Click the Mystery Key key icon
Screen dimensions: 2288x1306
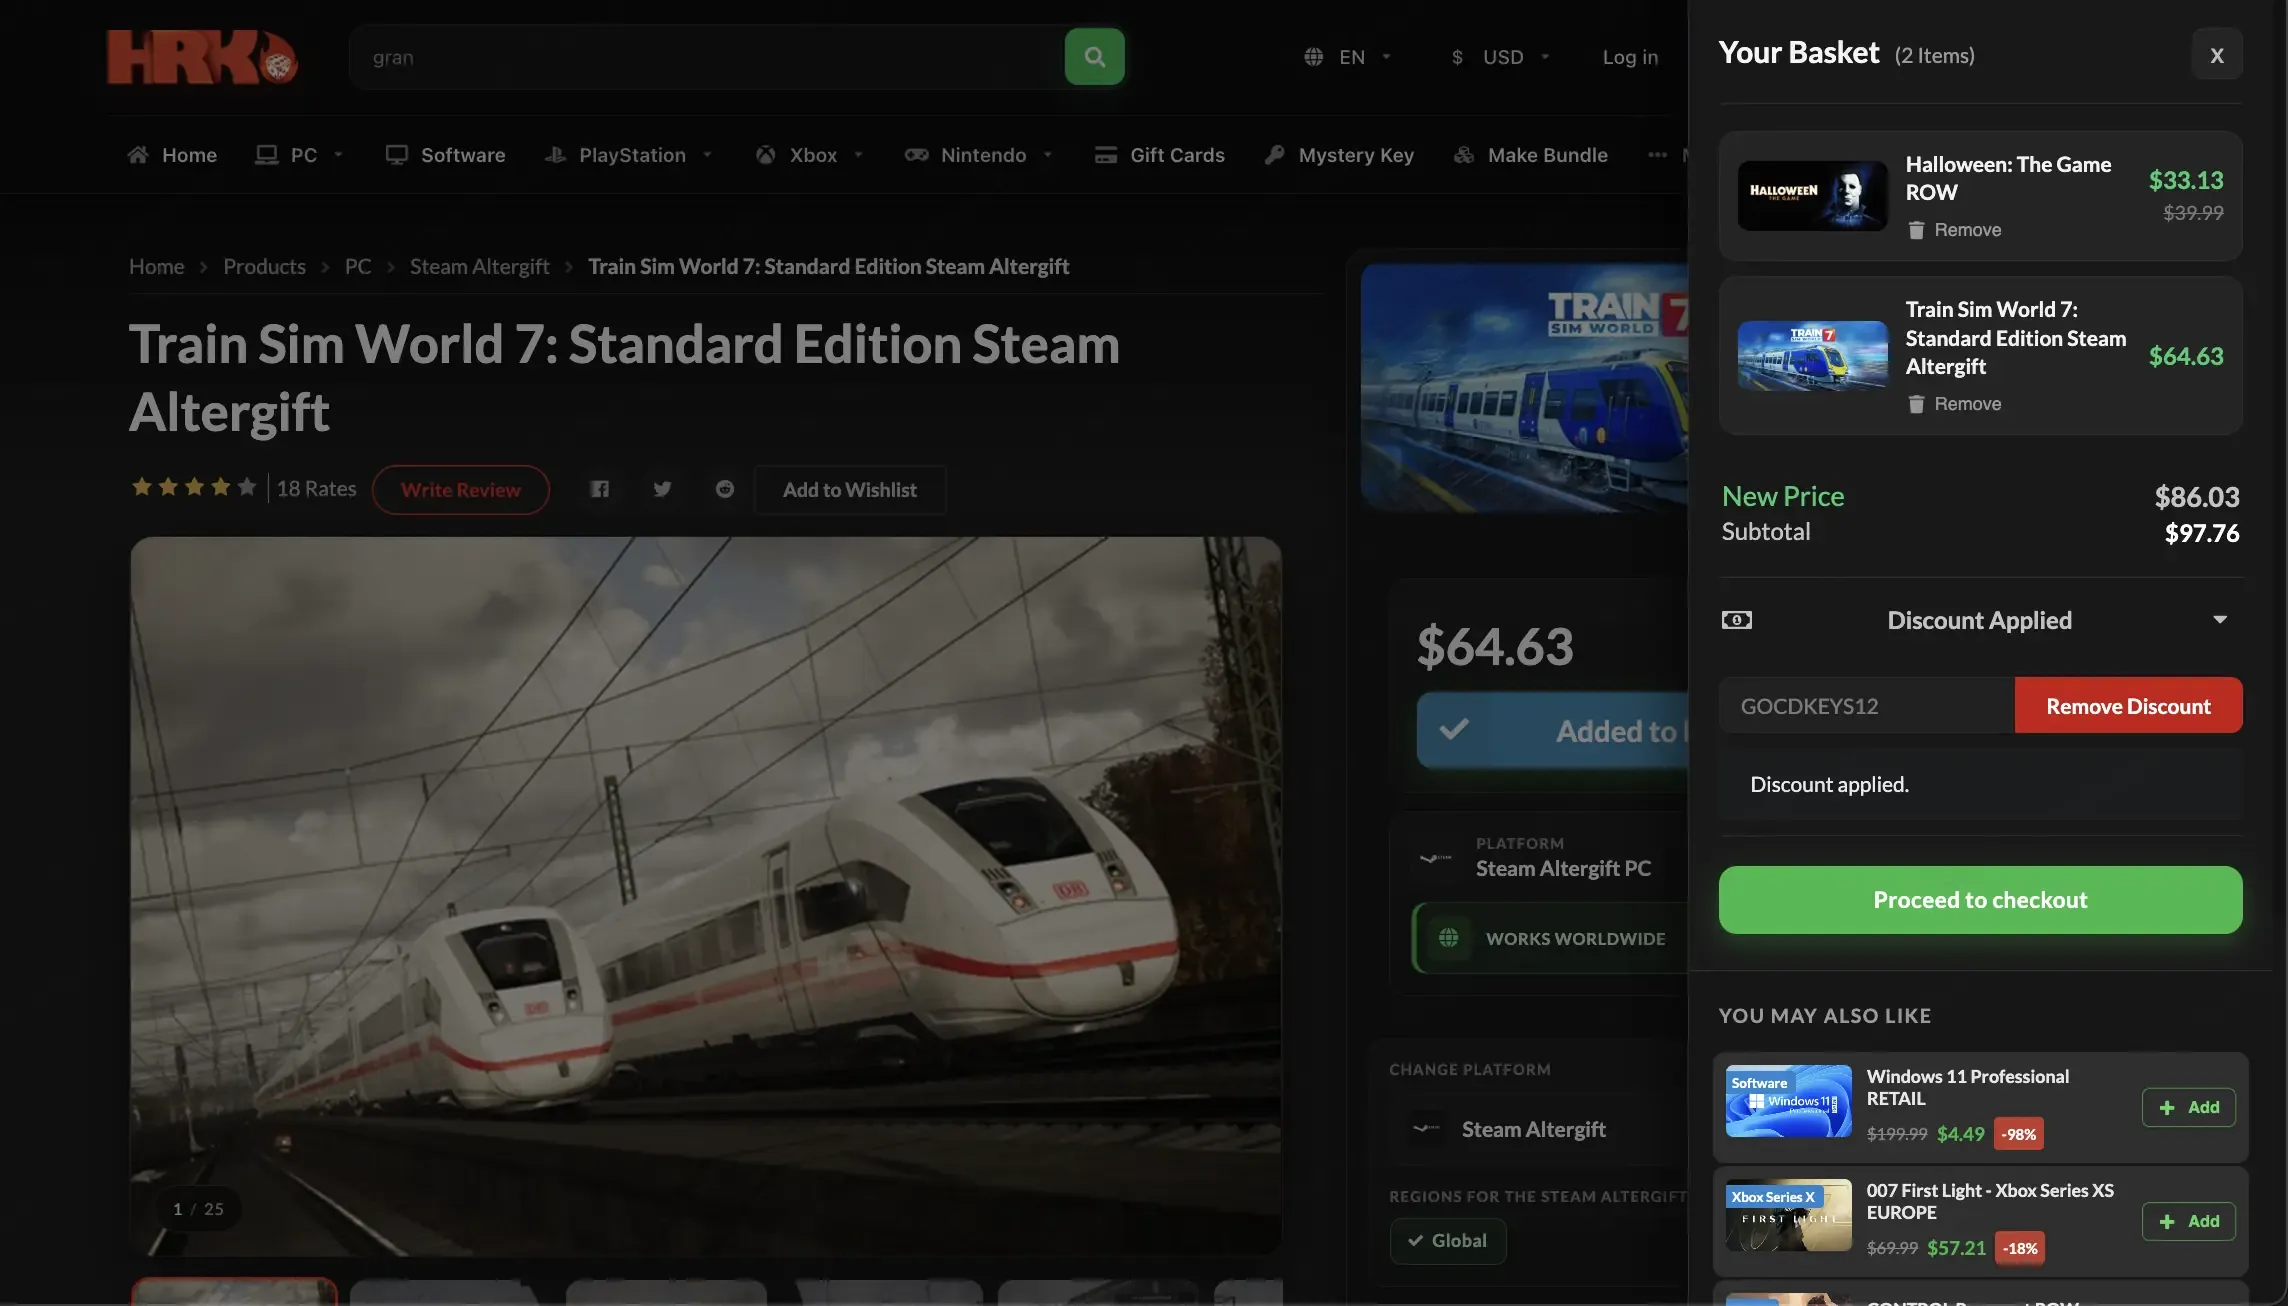tap(1274, 155)
